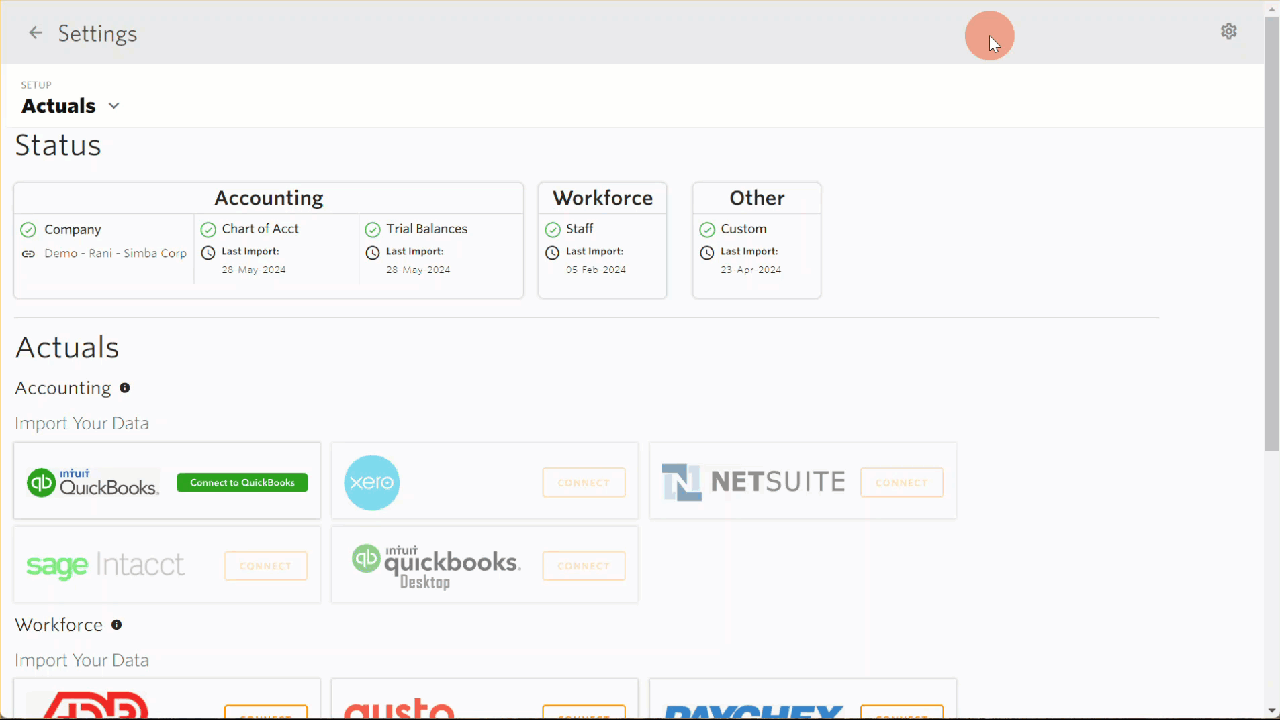Click the Sage Intacct Connect button
This screenshot has width=1280, height=720.
266,566
